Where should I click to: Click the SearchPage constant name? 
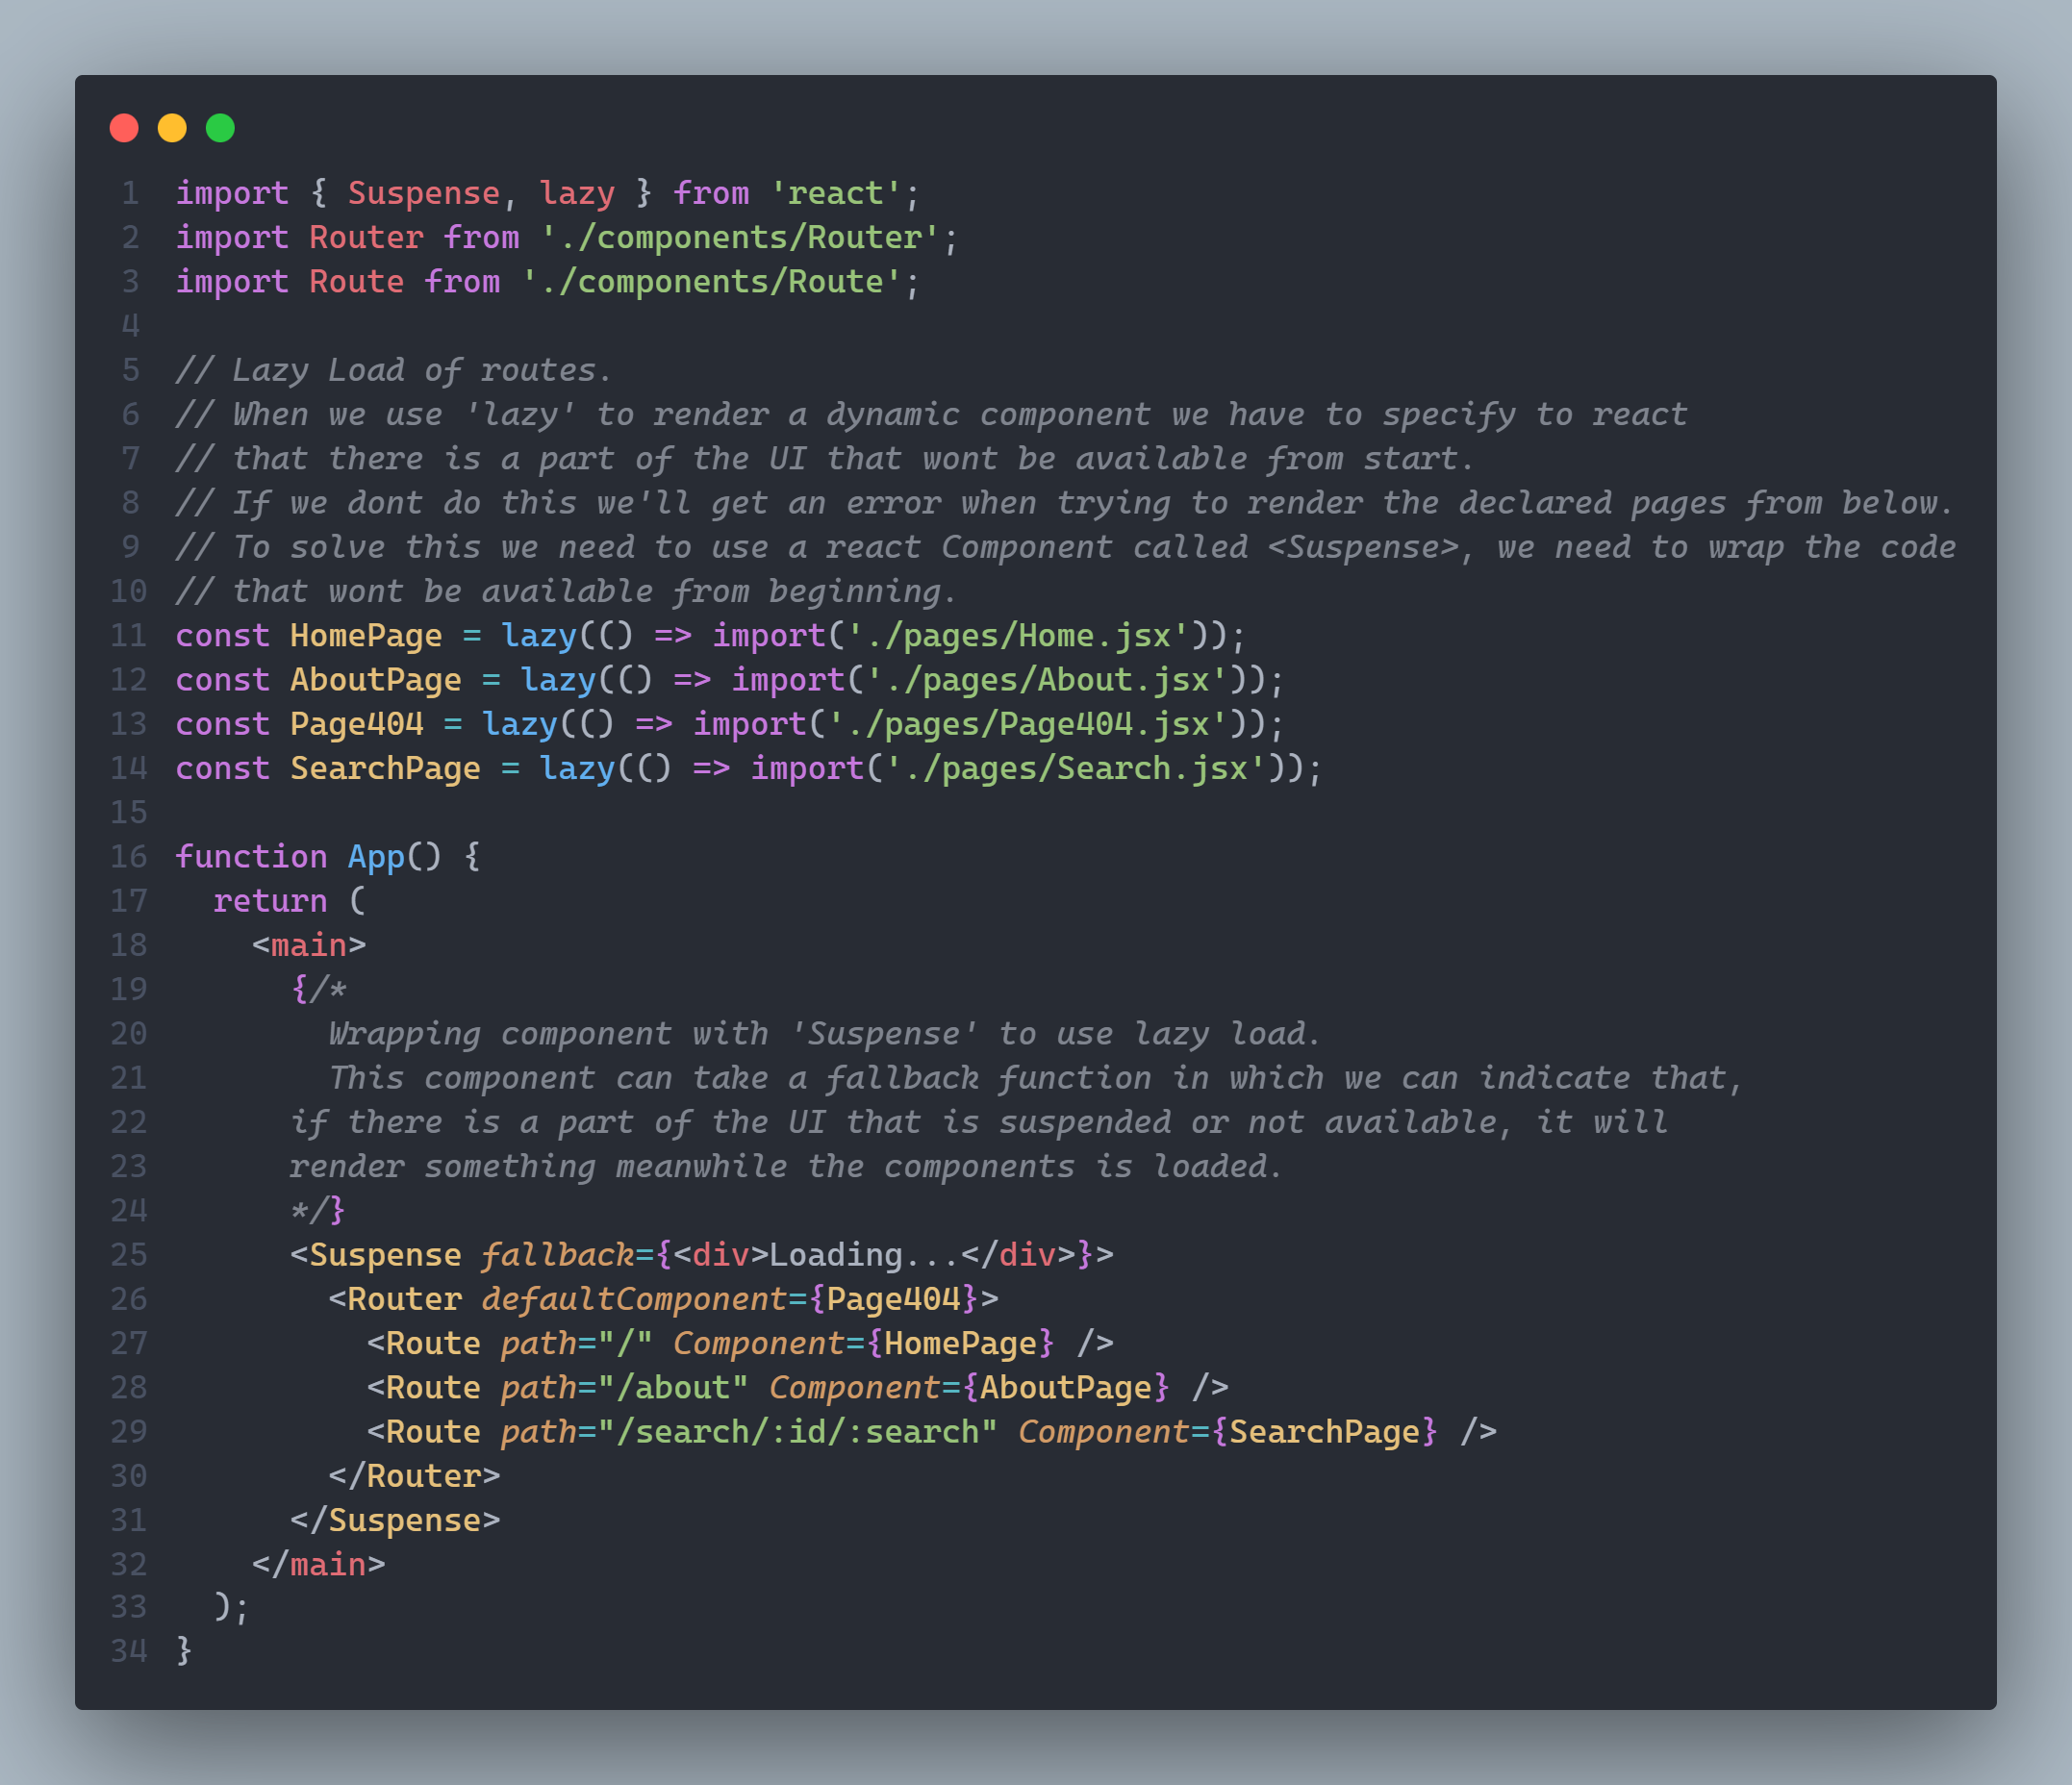tap(385, 768)
